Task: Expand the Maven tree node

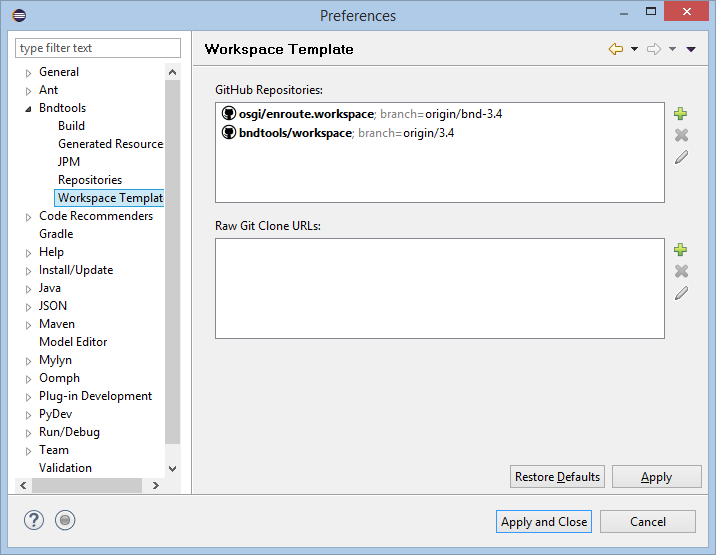Action: click(x=28, y=325)
